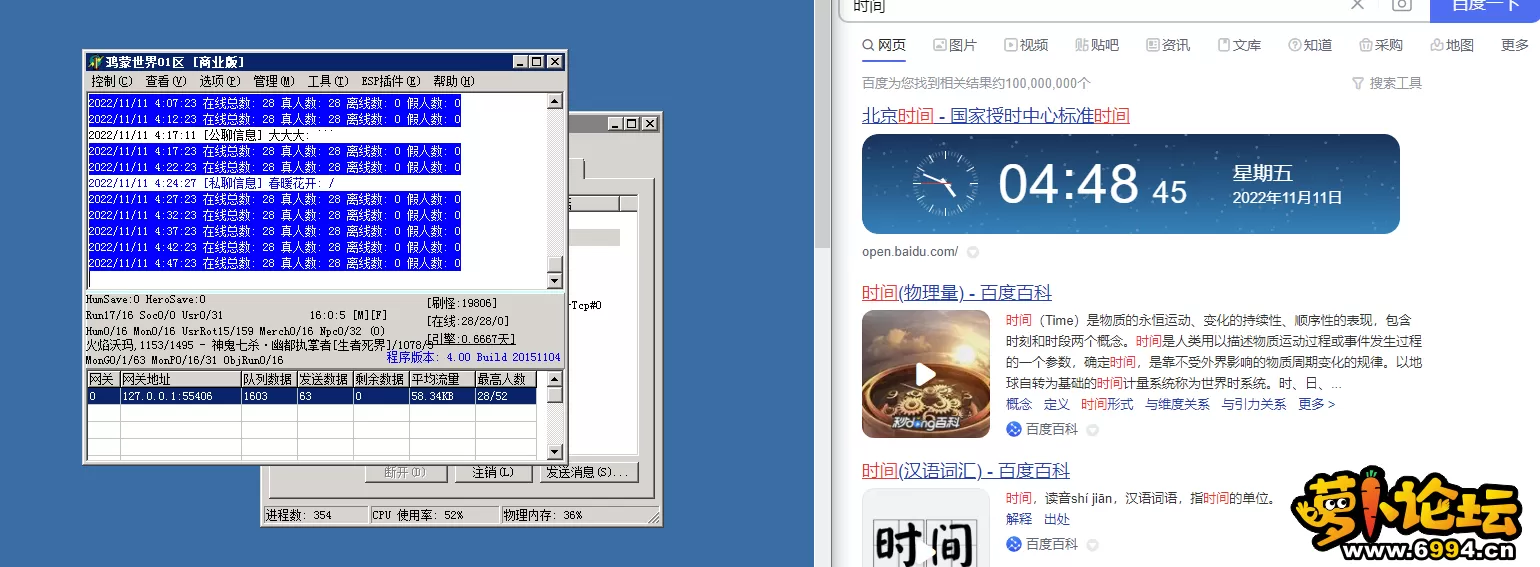The image size is (1540, 567).
Task: Switch to the 地图 search tab
Action: point(1452,45)
